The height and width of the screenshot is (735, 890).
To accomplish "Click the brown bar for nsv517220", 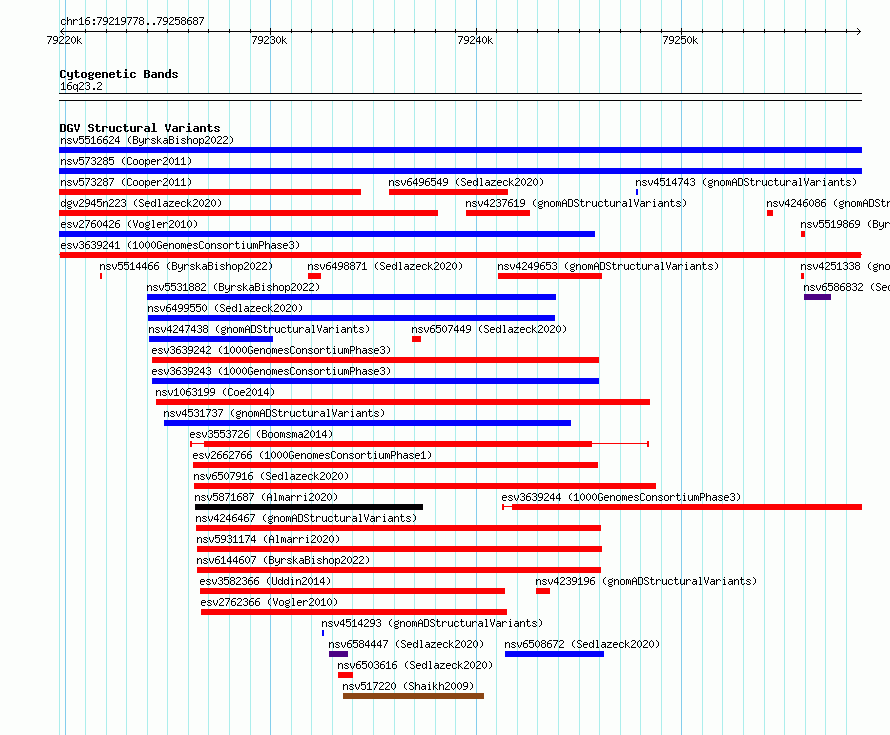I will [x=413, y=696].
